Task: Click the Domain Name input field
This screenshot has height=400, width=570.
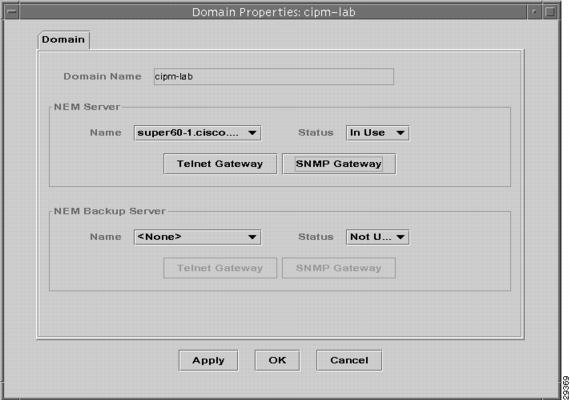Action: [x=273, y=77]
